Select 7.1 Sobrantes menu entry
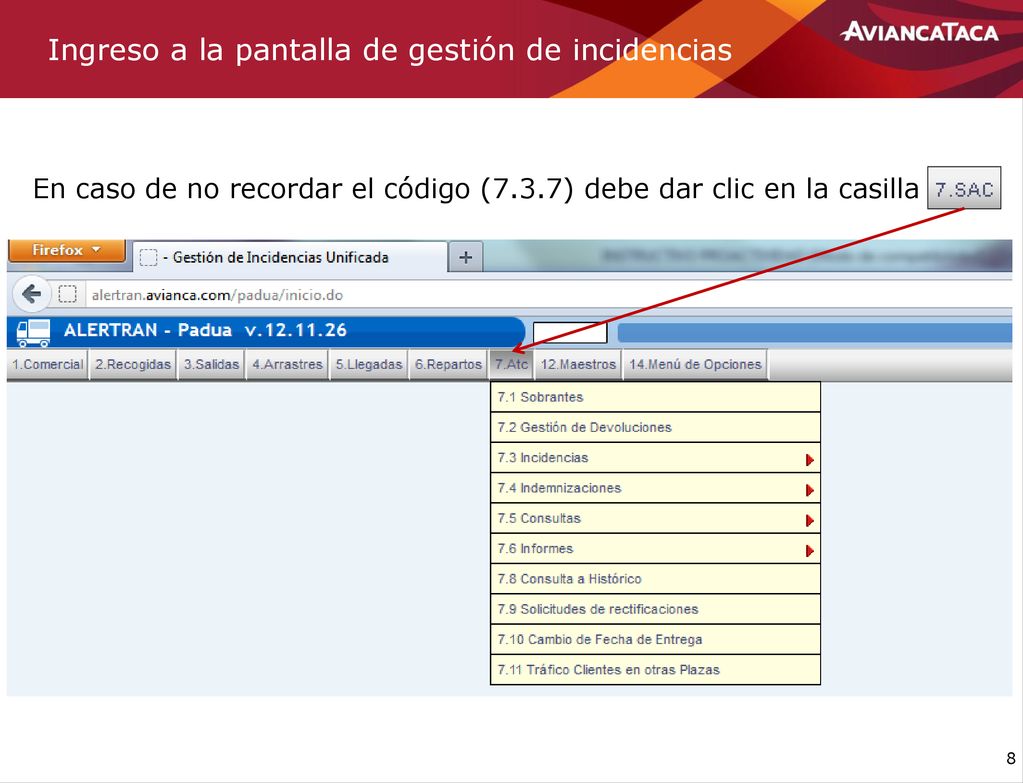 pos(655,397)
